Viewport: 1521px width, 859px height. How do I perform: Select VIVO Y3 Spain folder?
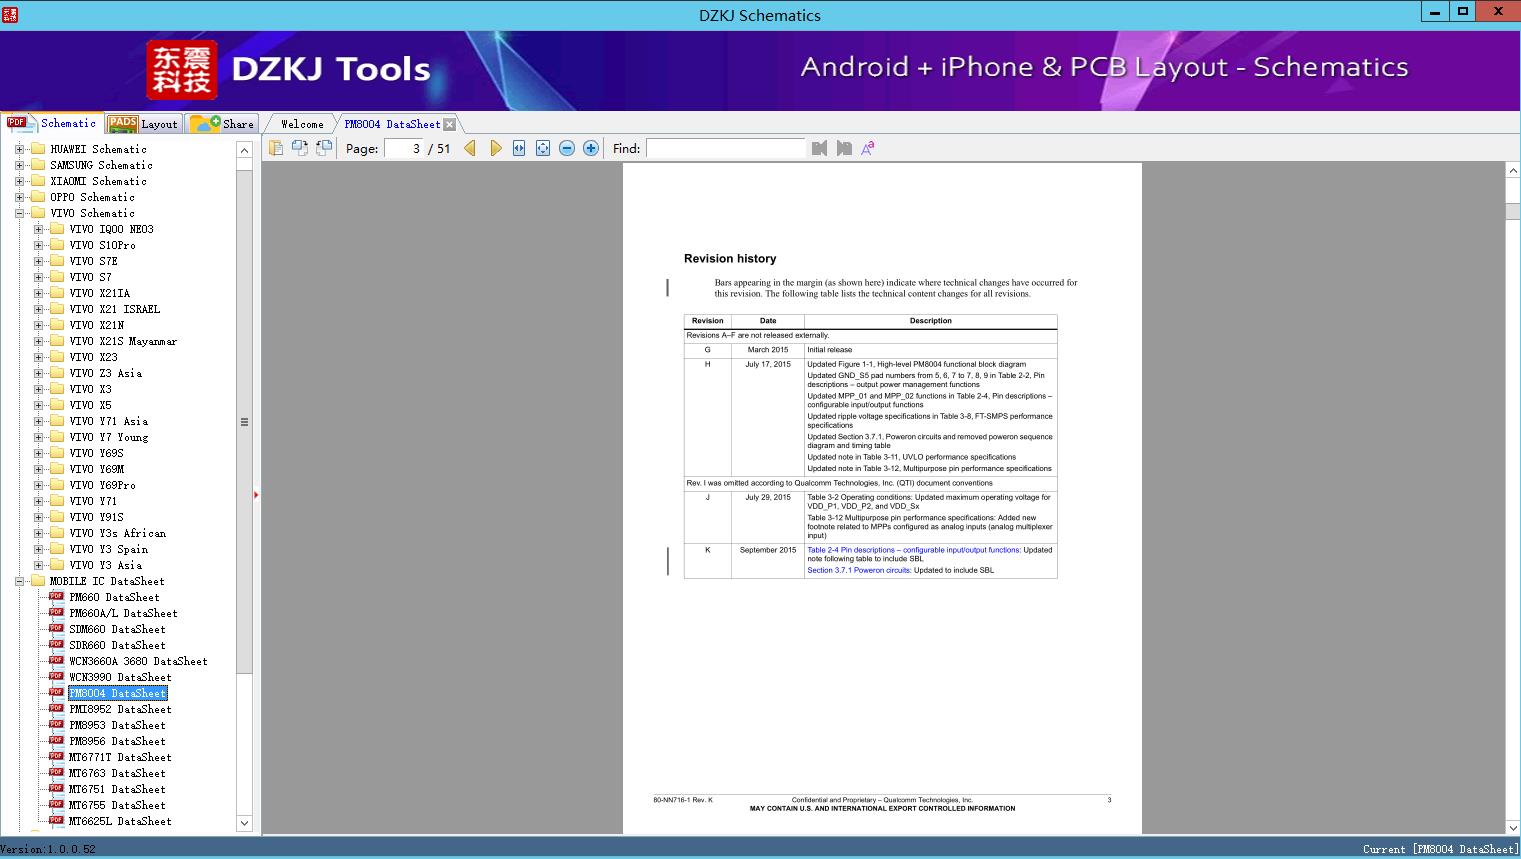pos(108,549)
